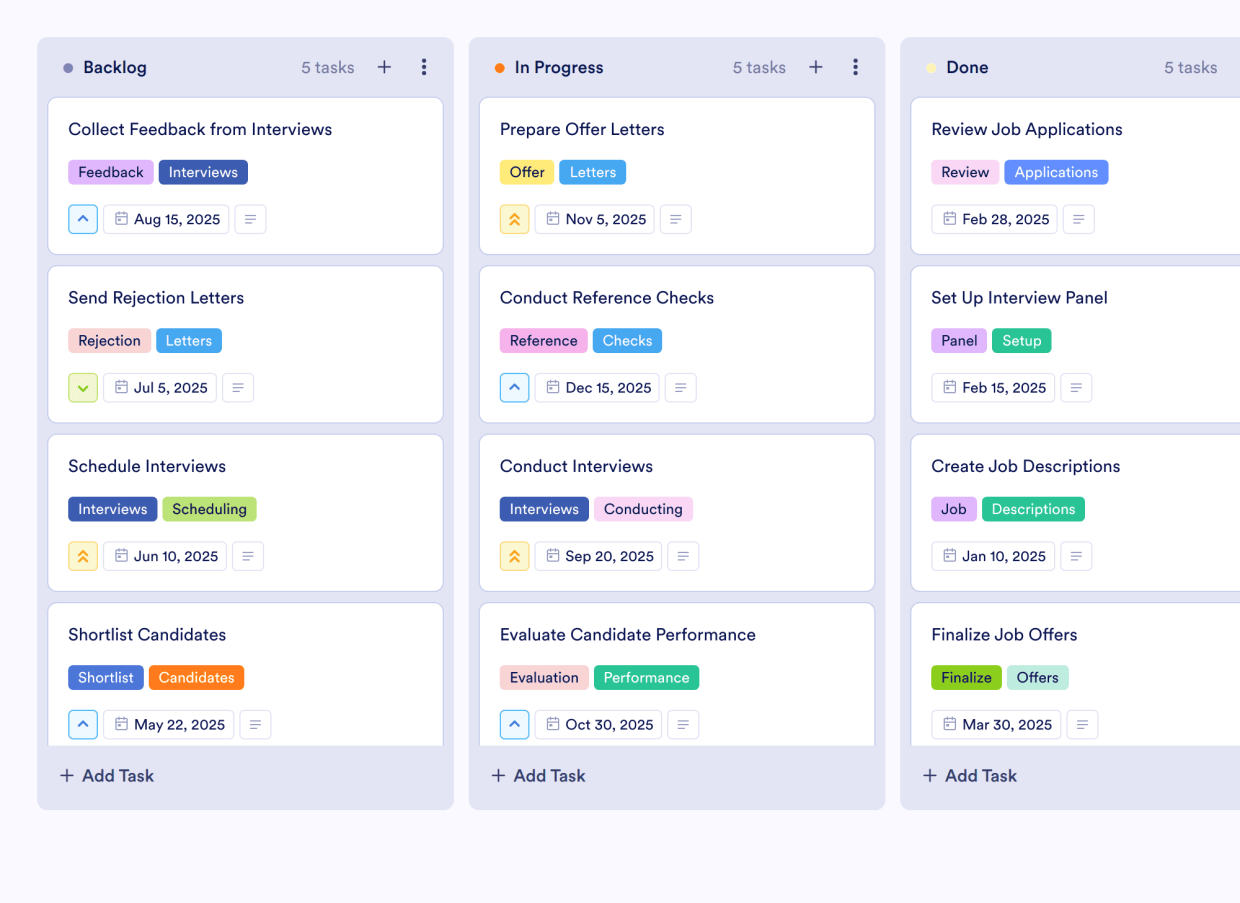Open the priority selector on Collect Feedback from Interviews

(83, 219)
